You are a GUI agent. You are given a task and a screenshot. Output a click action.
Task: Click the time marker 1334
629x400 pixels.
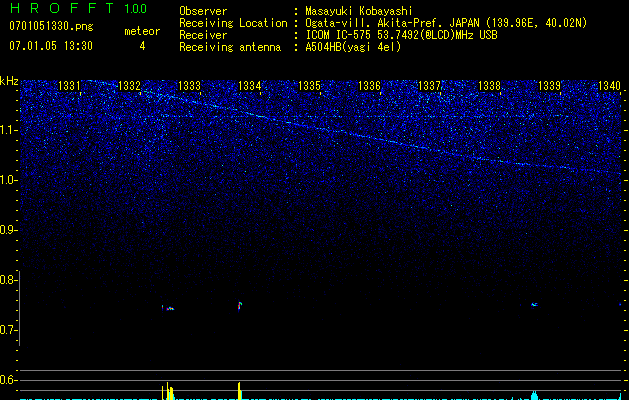point(250,85)
